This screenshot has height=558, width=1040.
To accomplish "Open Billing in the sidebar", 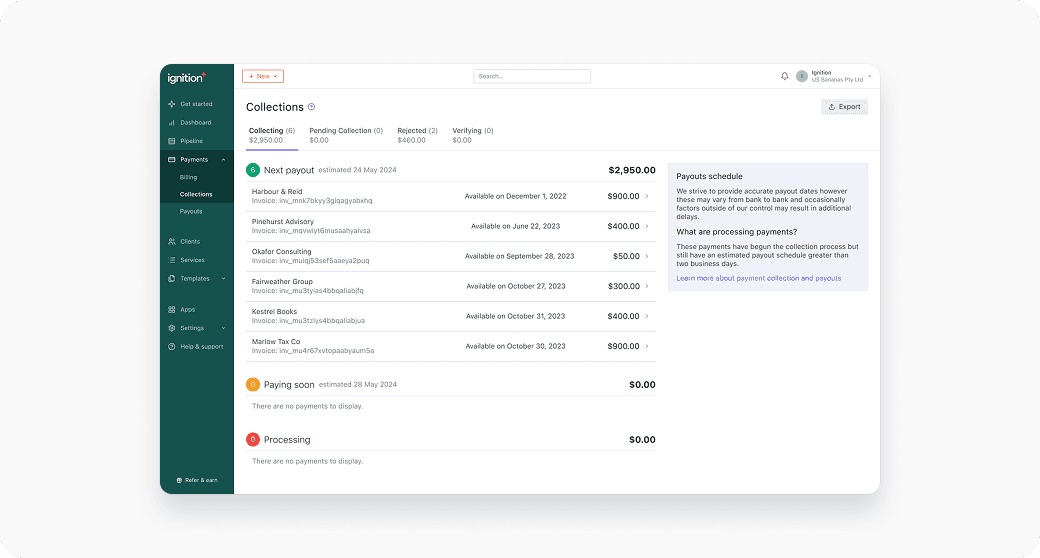I will [188, 178].
